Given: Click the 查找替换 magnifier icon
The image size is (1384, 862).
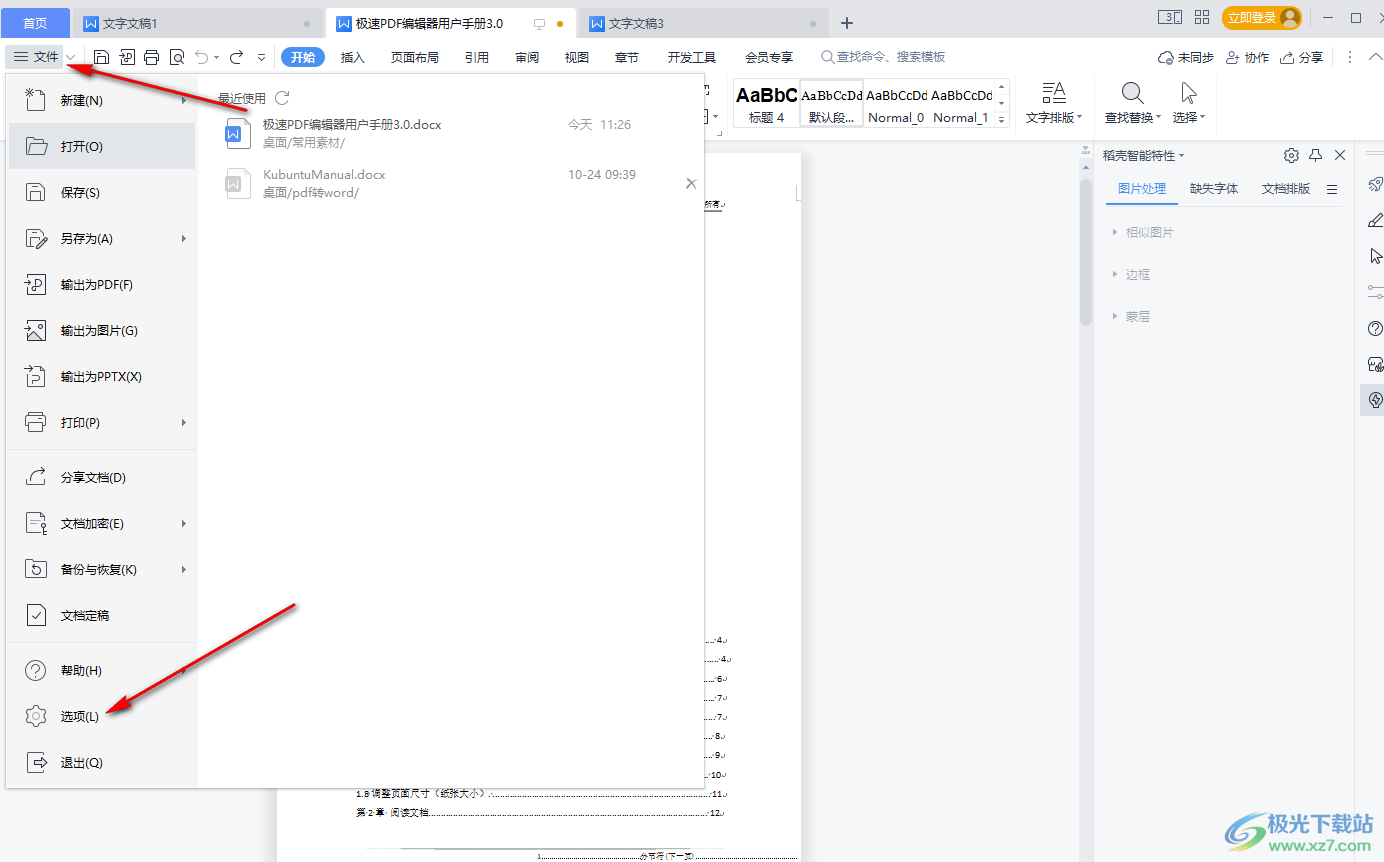Looking at the screenshot, I should pyautogui.click(x=1132, y=94).
